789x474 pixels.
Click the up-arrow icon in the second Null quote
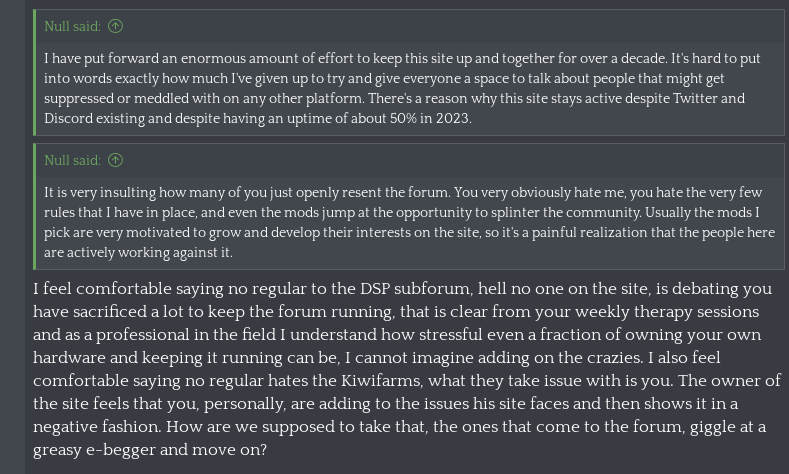click(x=115, y=160)
